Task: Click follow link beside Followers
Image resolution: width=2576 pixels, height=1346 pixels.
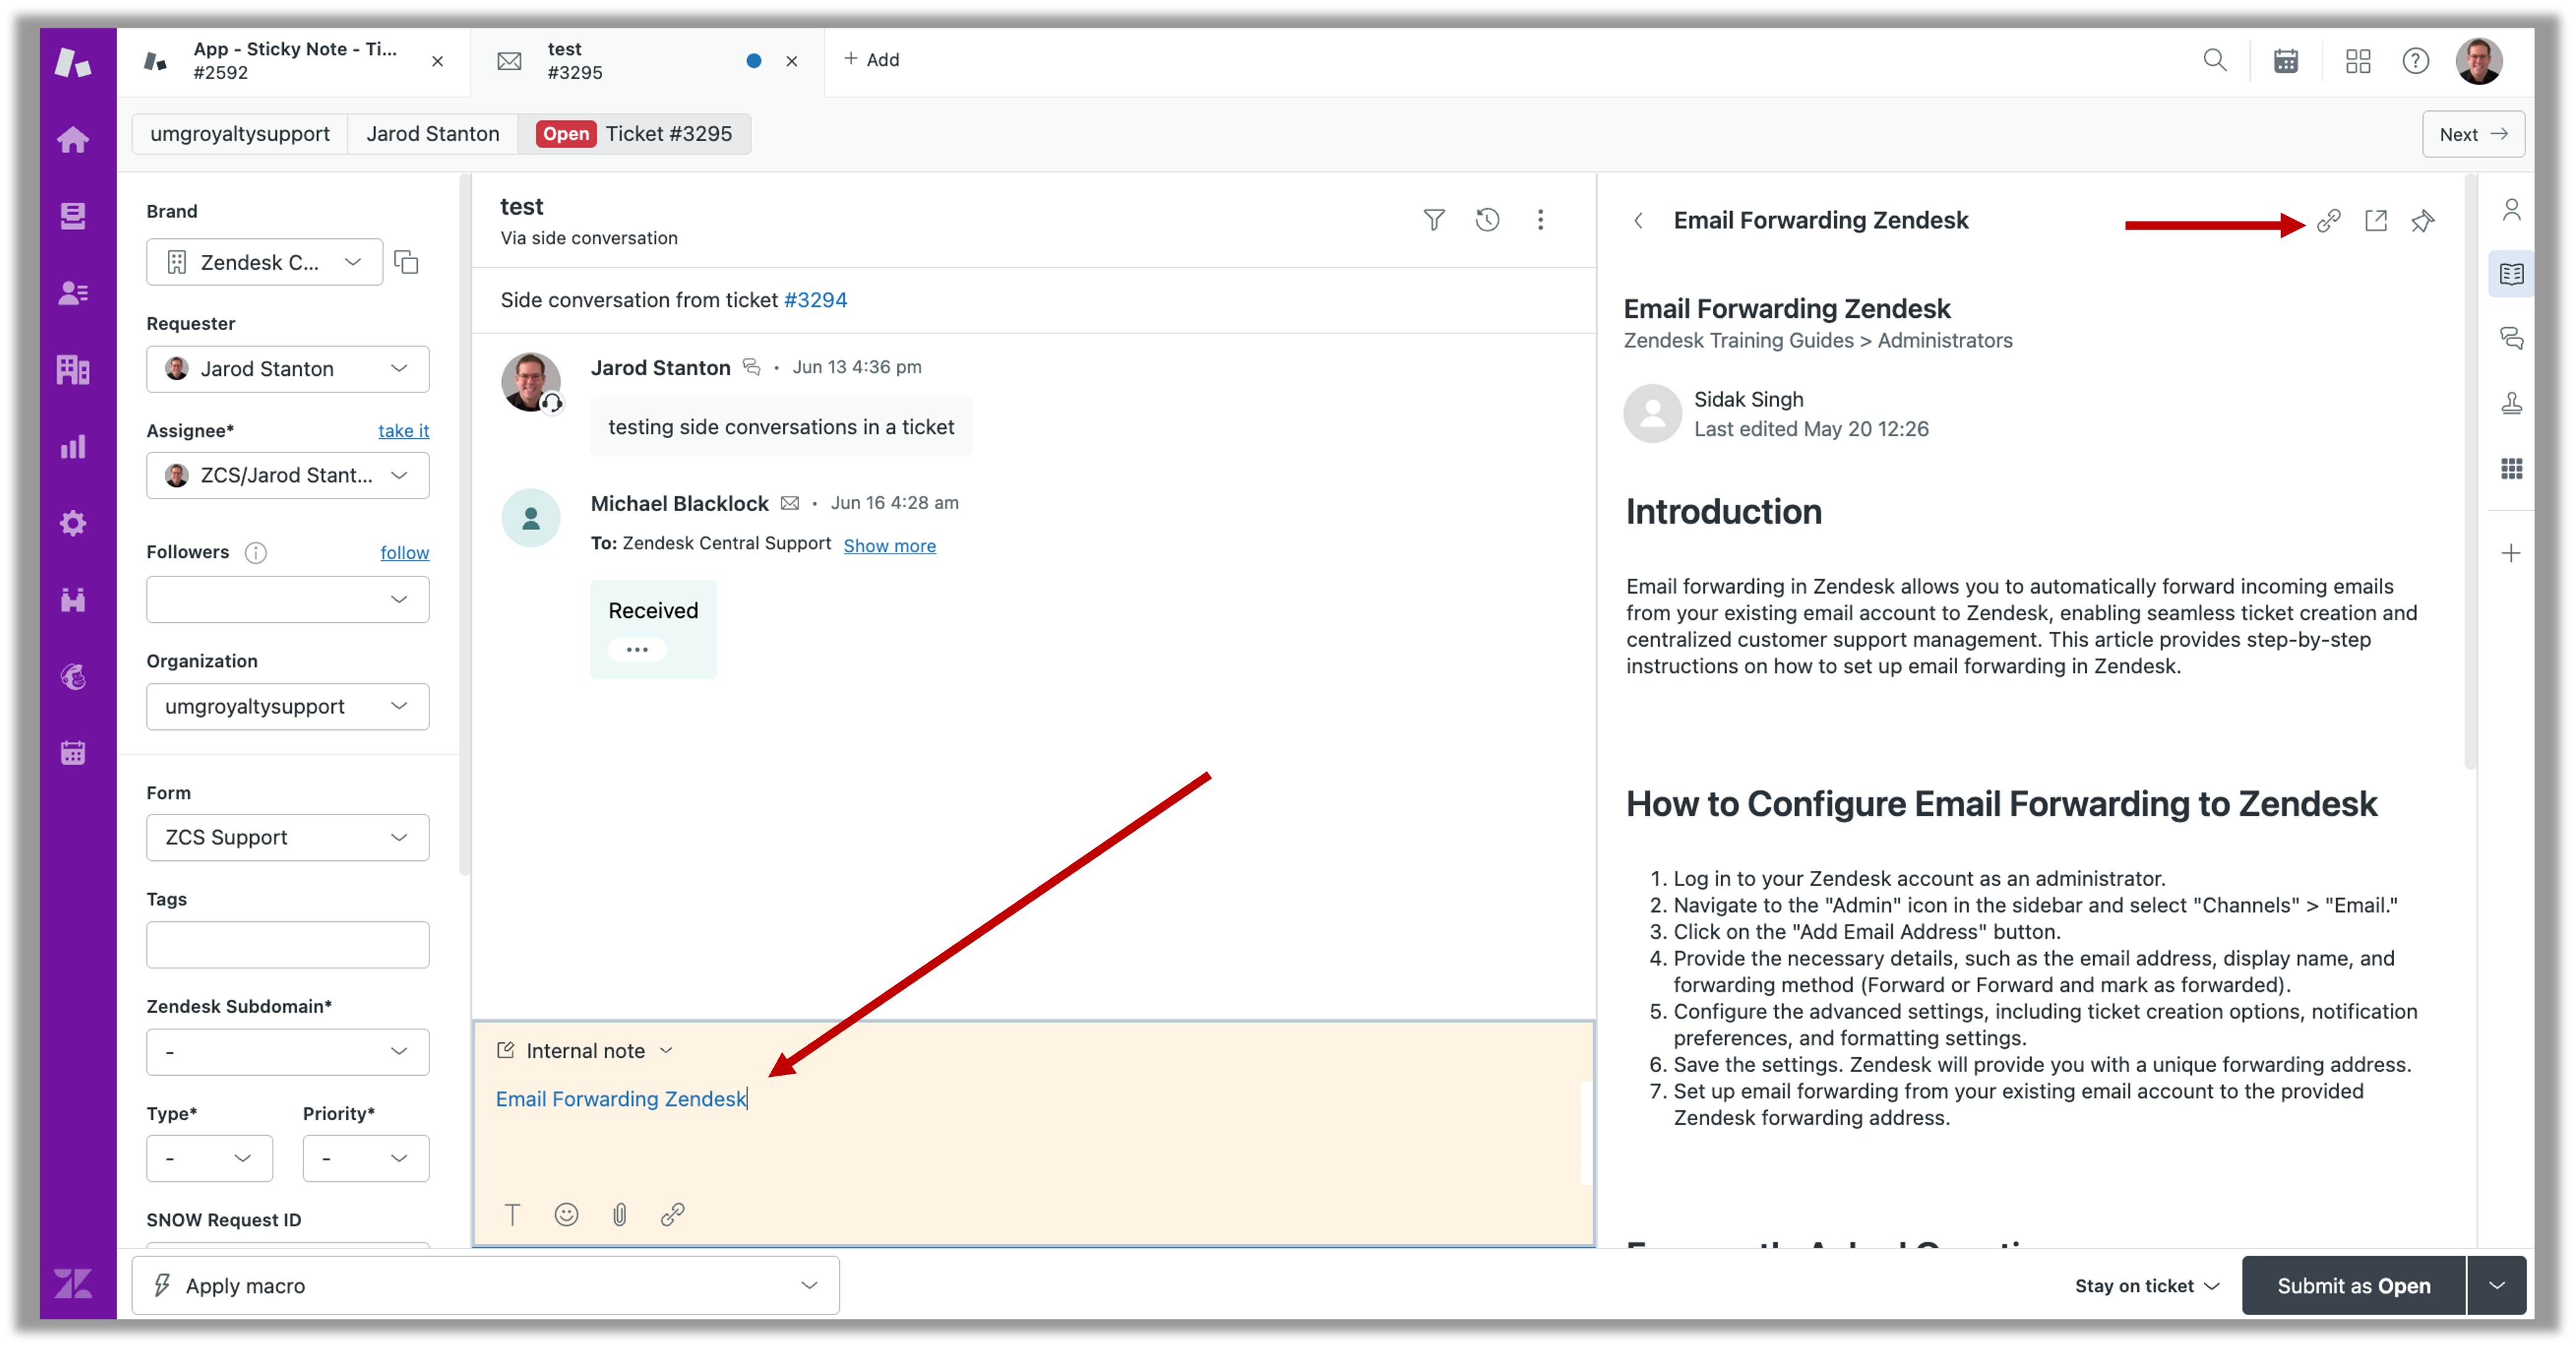Action: [404, 552]
